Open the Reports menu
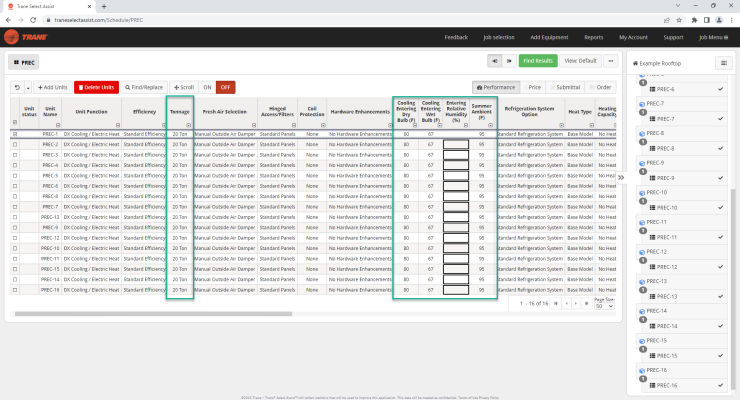 tap(593, 37)
